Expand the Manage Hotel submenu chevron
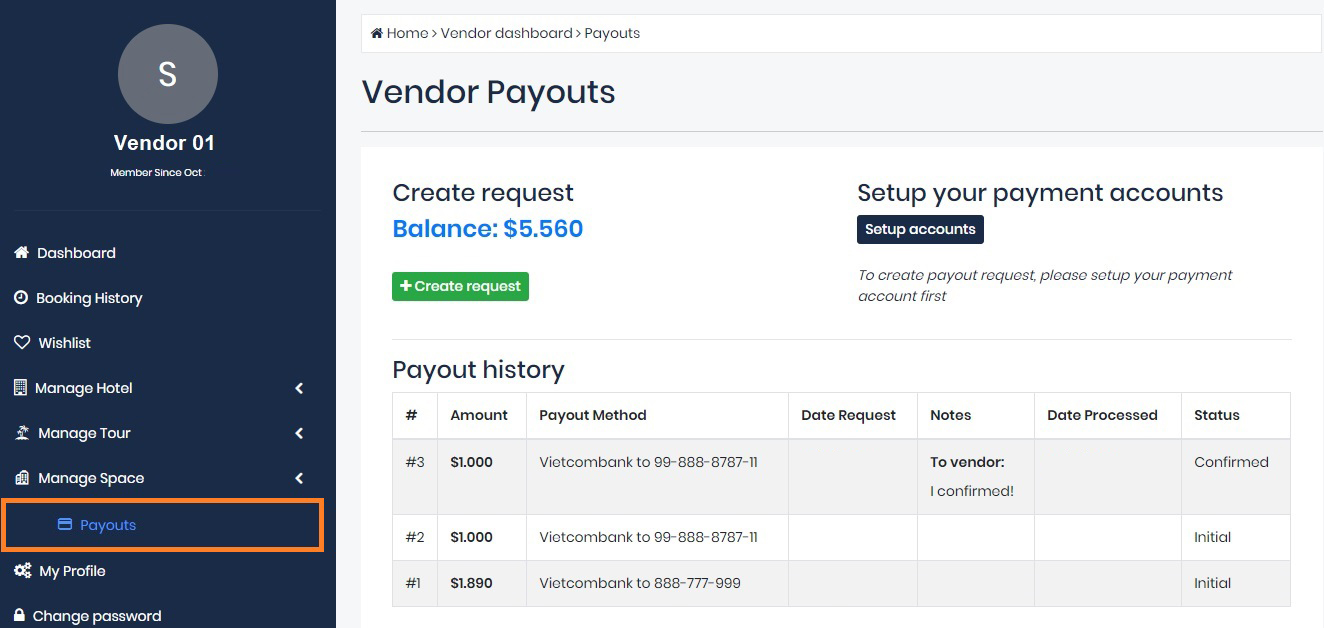The image size is (1324, 628). tap(299, 388)
